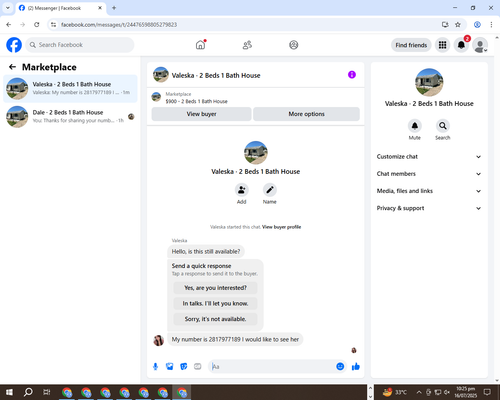Open site information icon in address bar
The height and width of the screenshot is (400, 500).
pos(53,24)
